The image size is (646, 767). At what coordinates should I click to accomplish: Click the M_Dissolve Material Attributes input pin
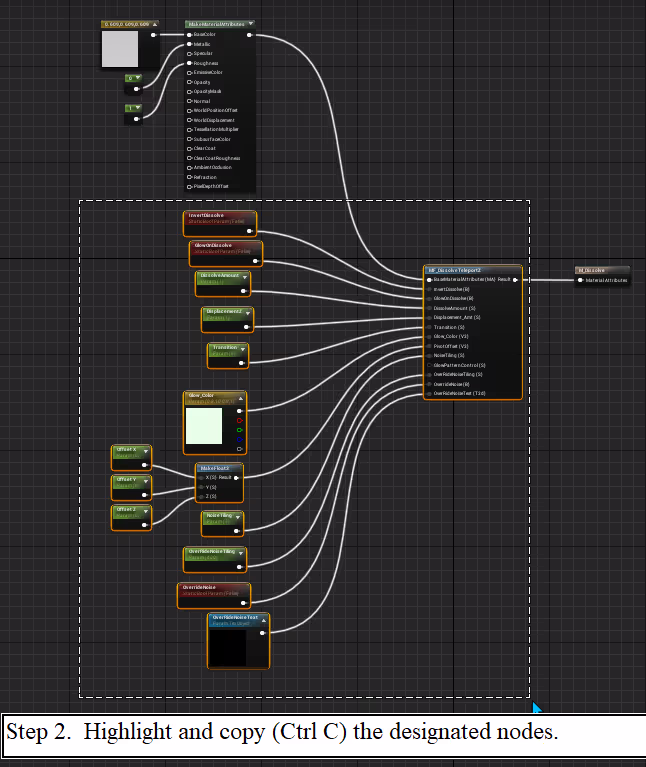pyautogui.click(x=580, y=280)
